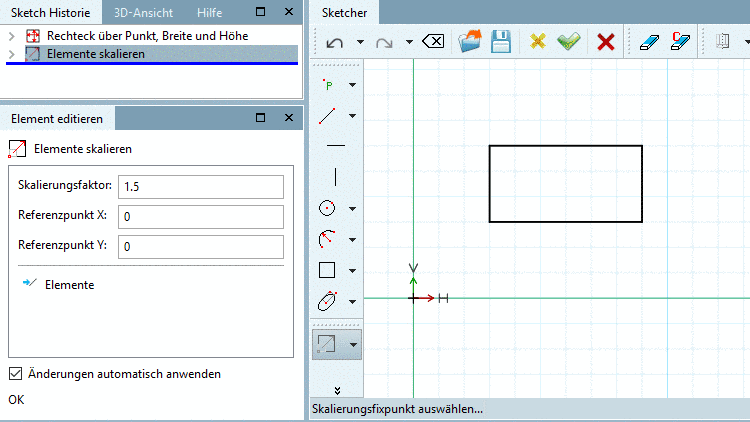The width and height of the screenshot is (750, 422).
Task: Select the slot shape tool
Action: (x=327, y=301)
